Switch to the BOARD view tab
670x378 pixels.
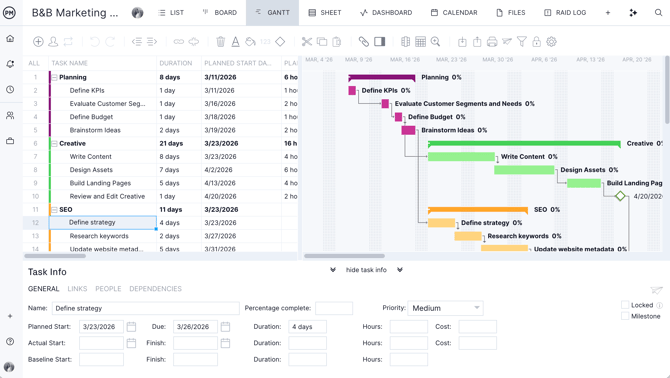click(220, 12)
